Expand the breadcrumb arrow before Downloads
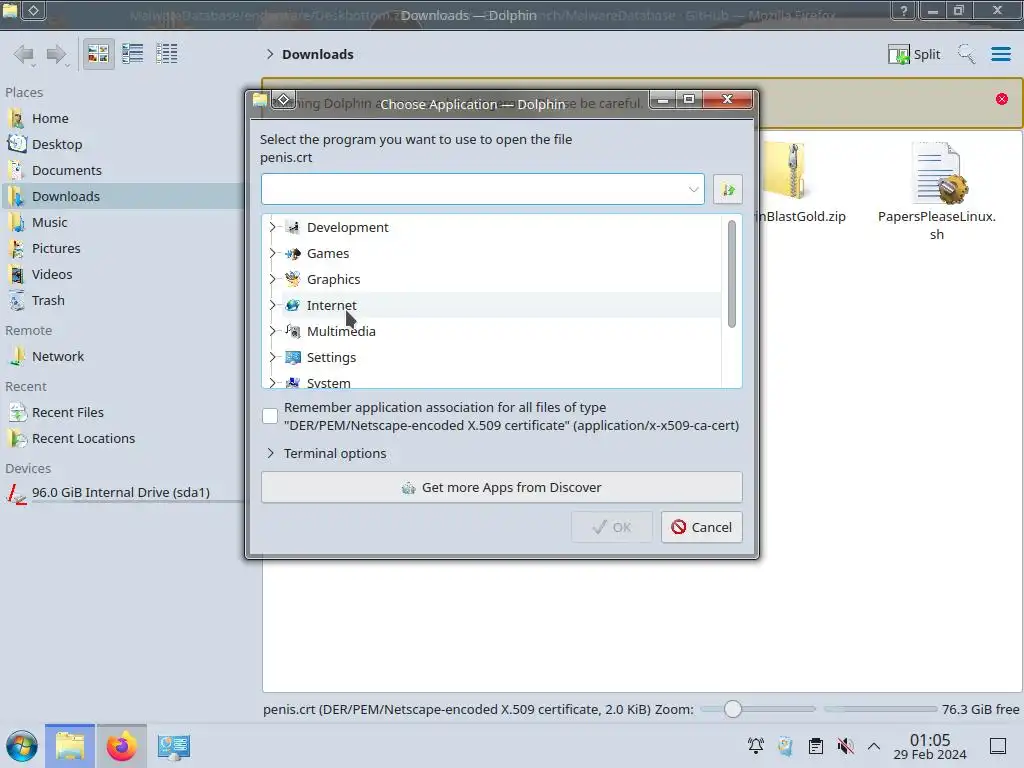 click(270, 54)
